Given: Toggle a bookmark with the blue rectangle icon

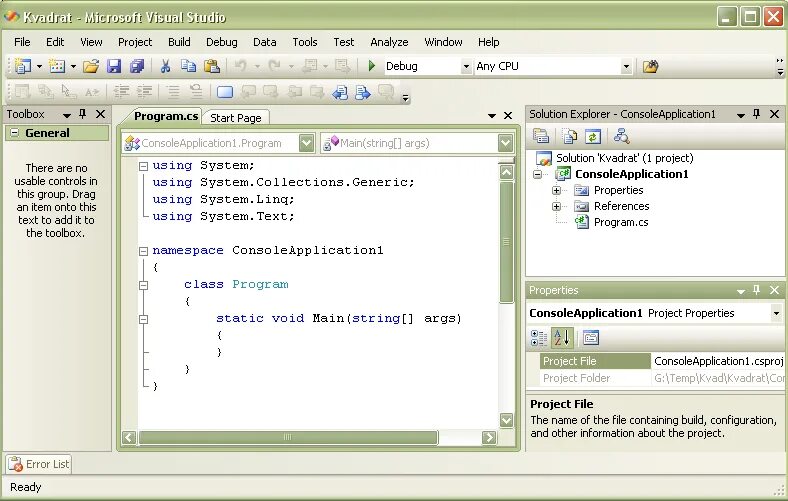Looking at the screenshot, I should point(225,92).
